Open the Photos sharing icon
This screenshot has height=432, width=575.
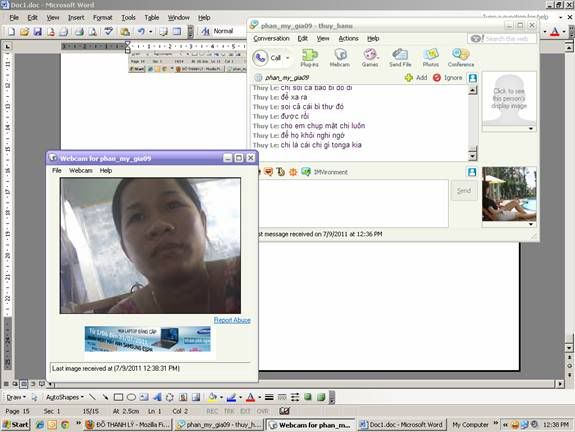[431, 58]
